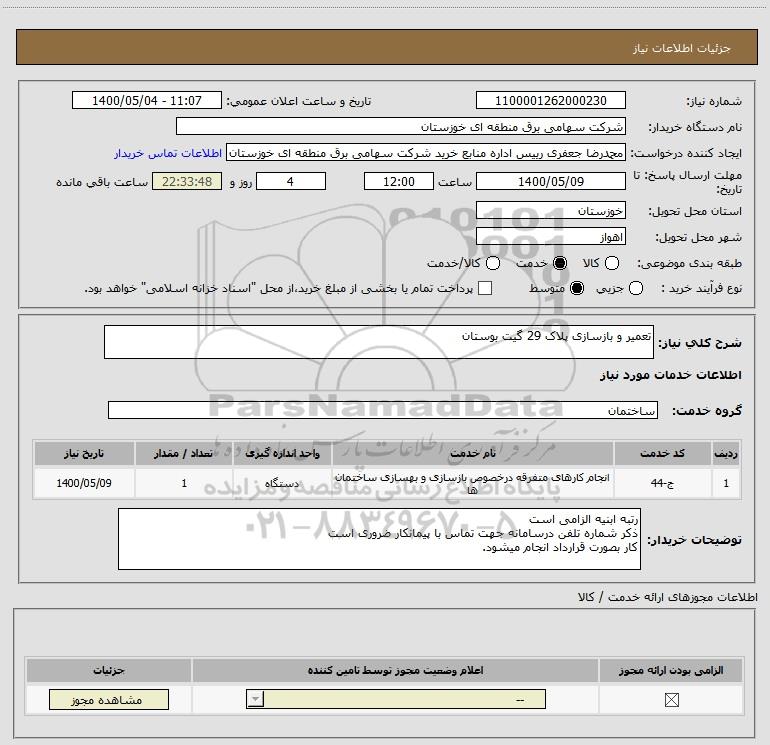
Task: Click the مشاهده مجوز button
Action: pos(109,700)
